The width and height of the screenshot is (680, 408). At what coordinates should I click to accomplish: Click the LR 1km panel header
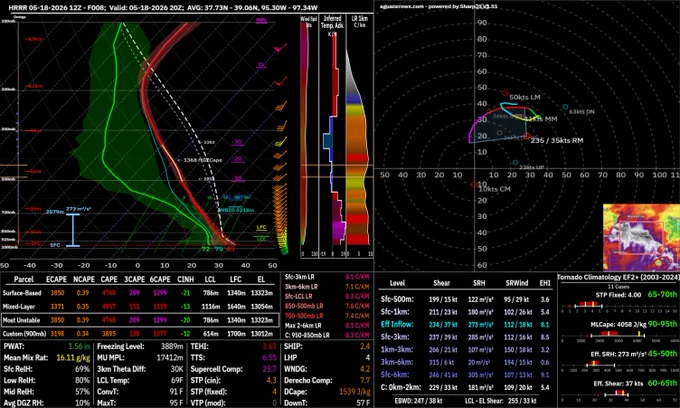[x=359, y=22]
